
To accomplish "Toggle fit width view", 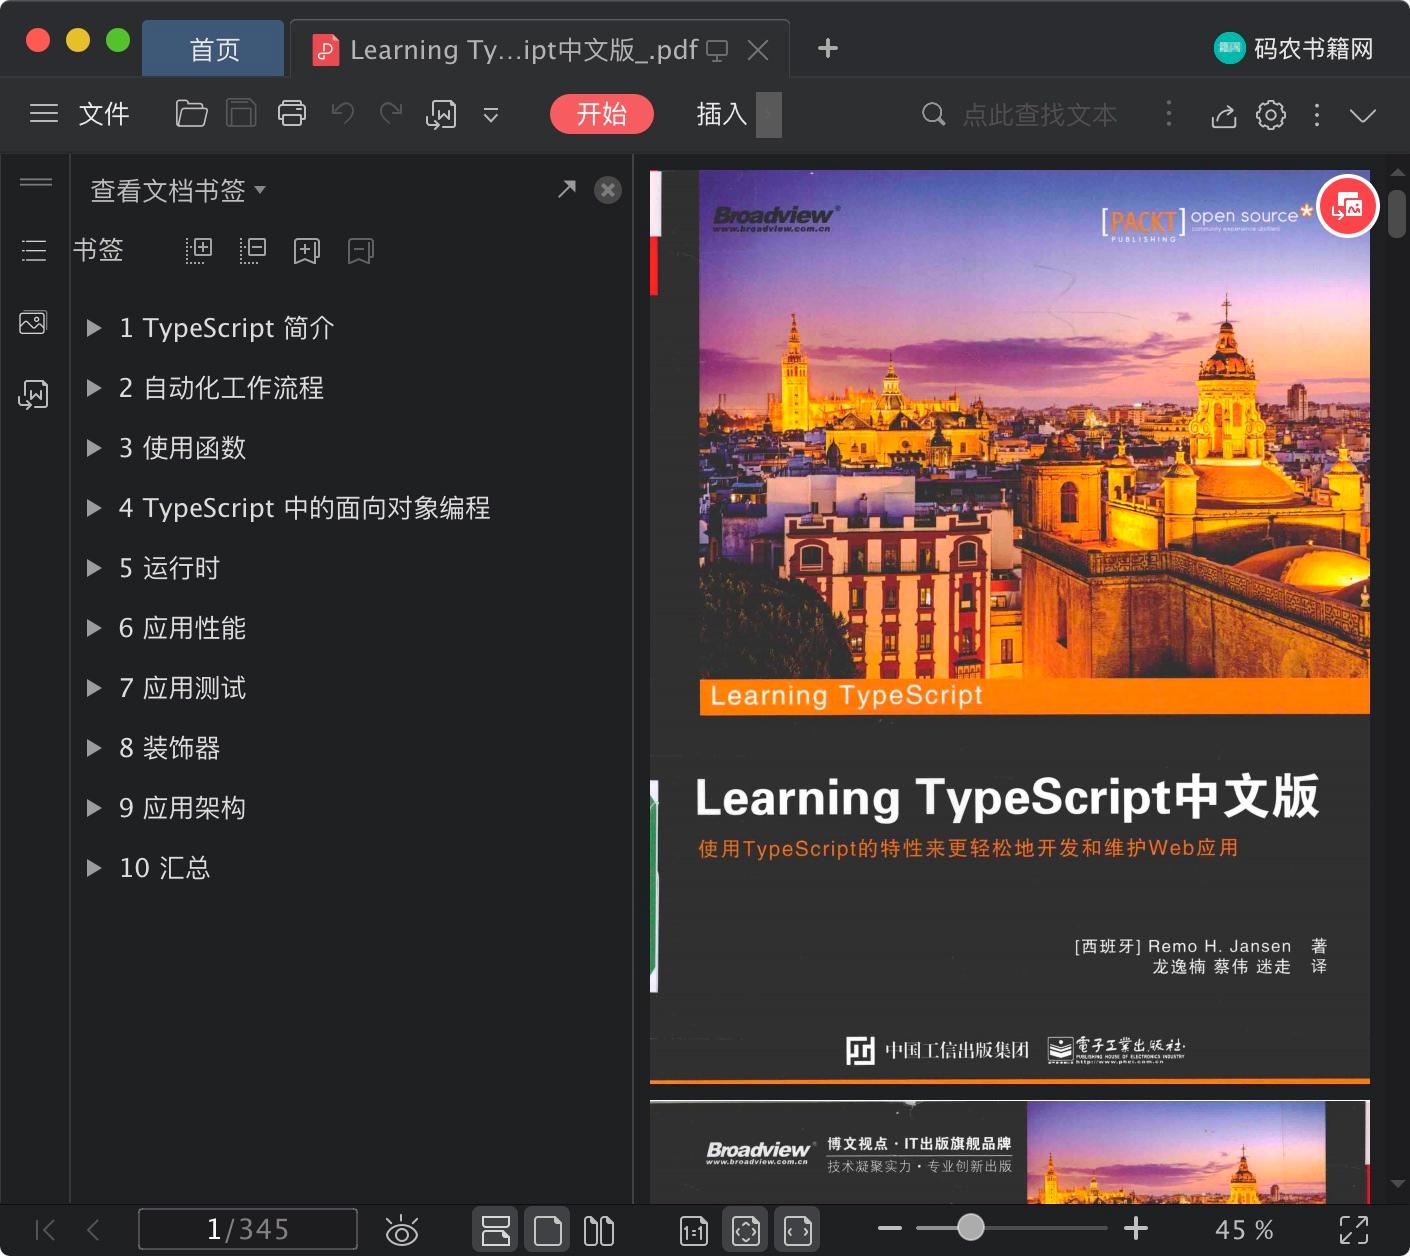I will pyautogui.click(x=798, y=1230).
